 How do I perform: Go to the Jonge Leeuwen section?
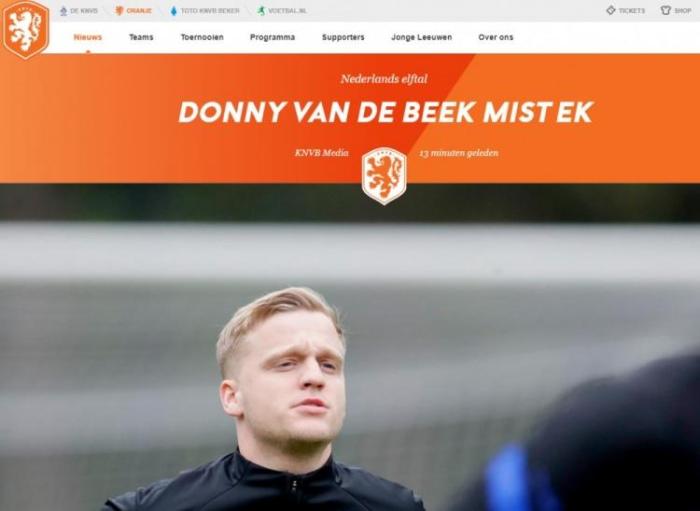pos(421,37)
